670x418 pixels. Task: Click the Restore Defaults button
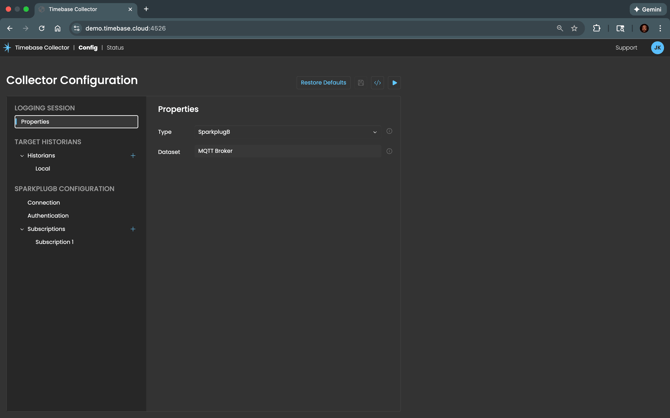click(x=323, y=83)
